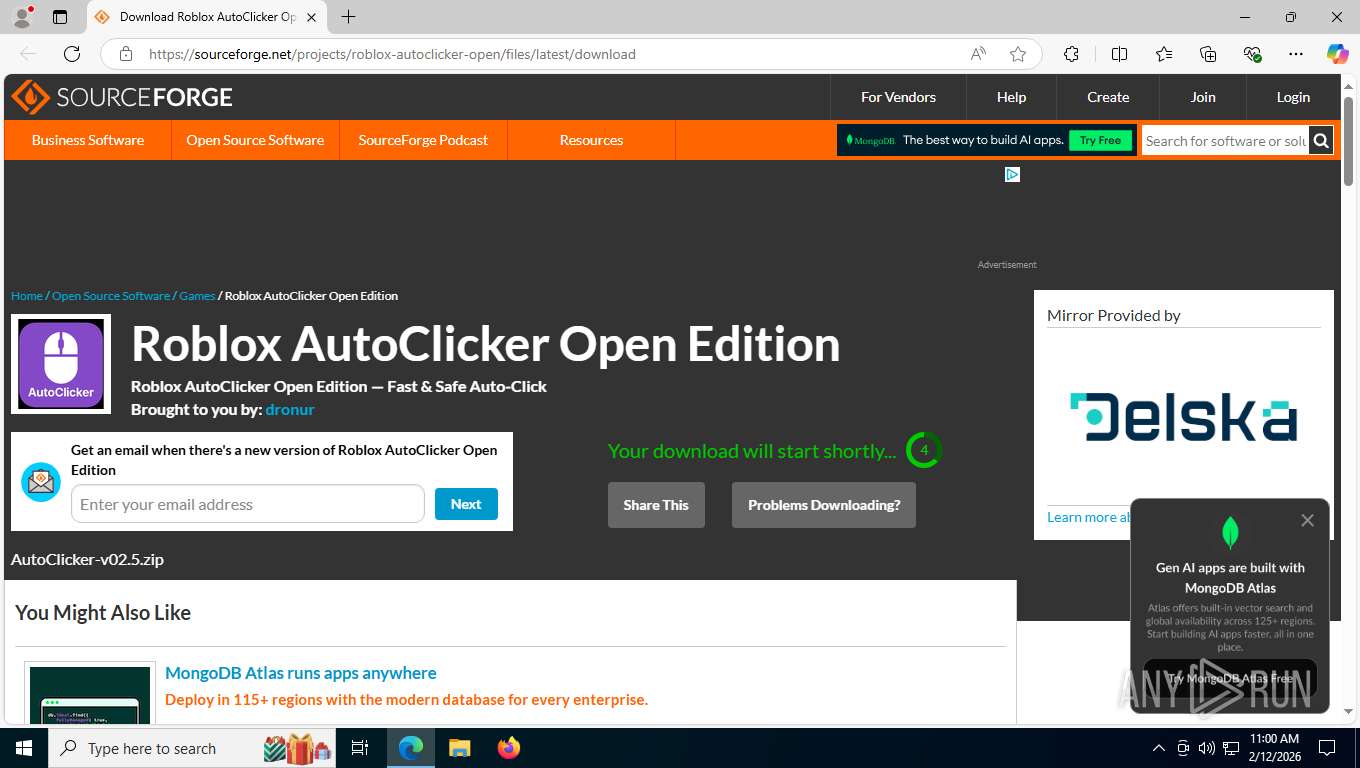Viewport: 1360px width, 768px height.
Task: Click Problems Downloading? button
Action: 824,505
